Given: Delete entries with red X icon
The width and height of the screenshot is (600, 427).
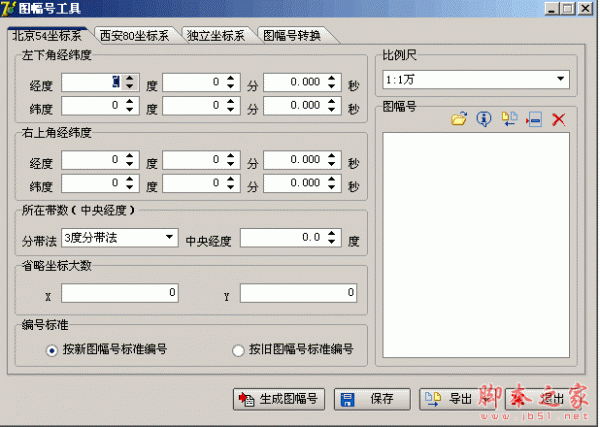Looking at the screenshot, I should coord(559,119).
